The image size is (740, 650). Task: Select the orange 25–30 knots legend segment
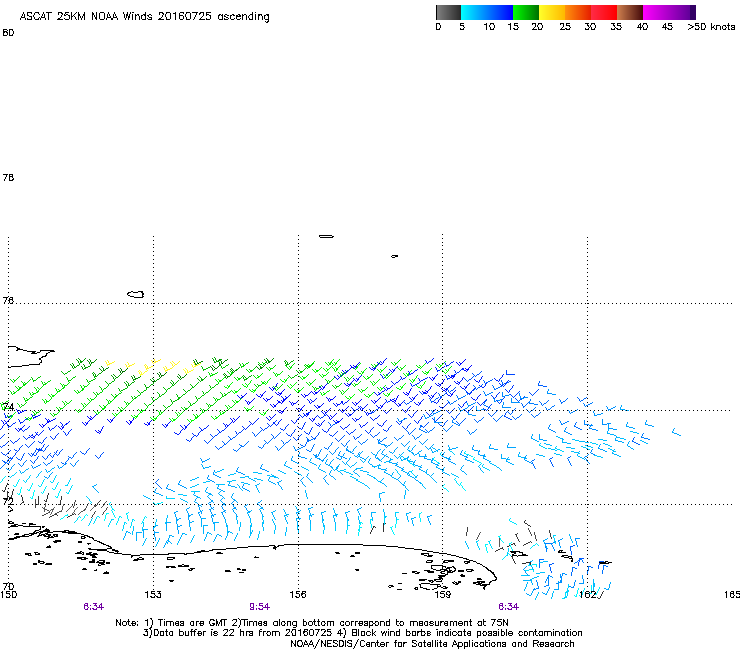click(x=578, y=12)
